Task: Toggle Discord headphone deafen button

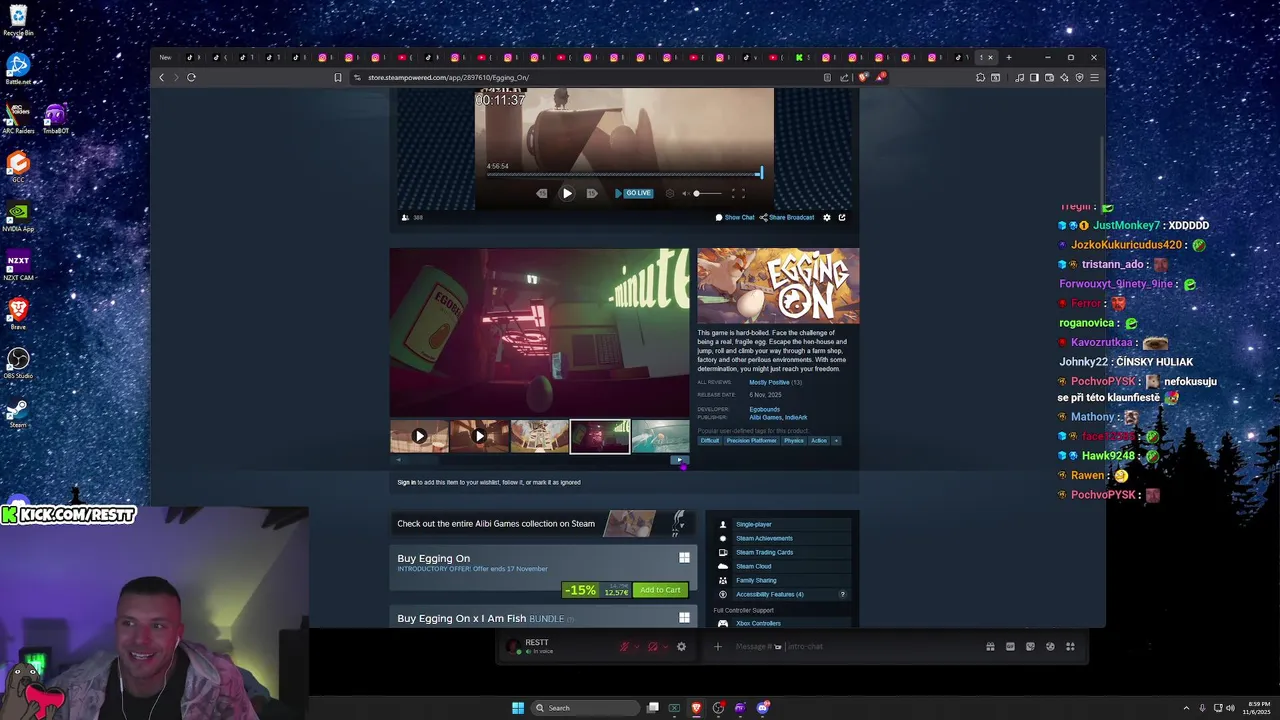Action: (x=652, y=647)
